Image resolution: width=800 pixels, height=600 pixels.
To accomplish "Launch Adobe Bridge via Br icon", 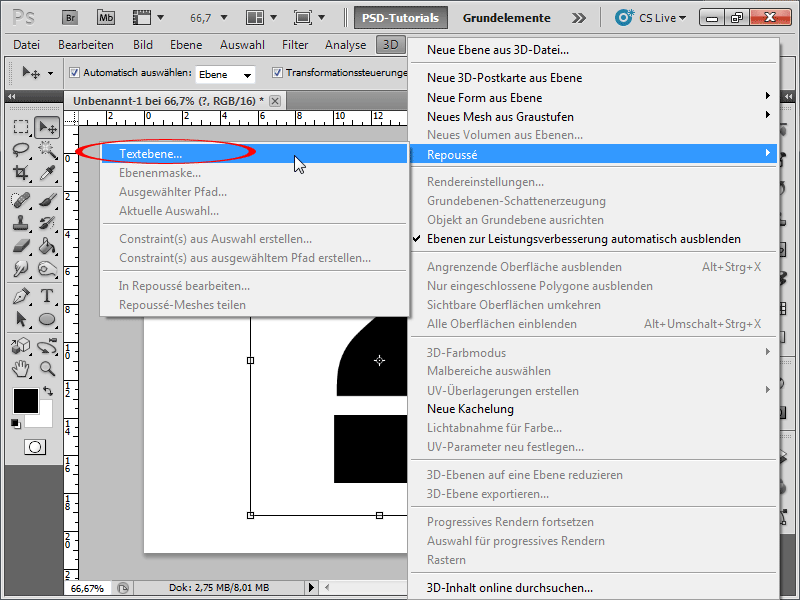I will (70, 18).
